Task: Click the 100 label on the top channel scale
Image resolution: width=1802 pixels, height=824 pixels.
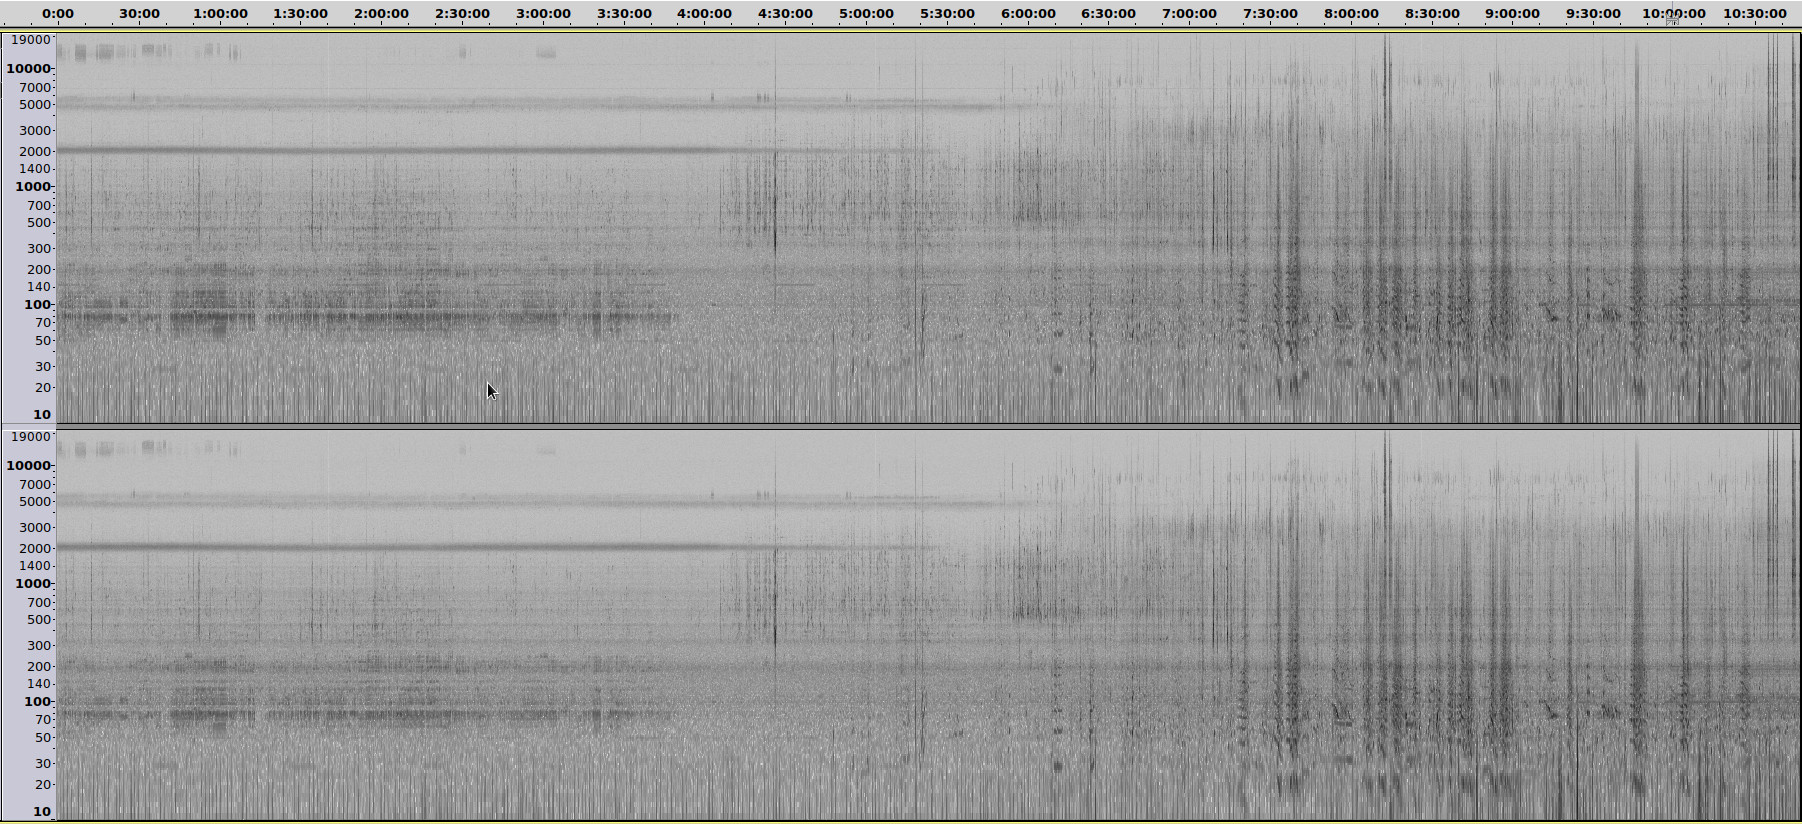Action: (x=37, y=304)
